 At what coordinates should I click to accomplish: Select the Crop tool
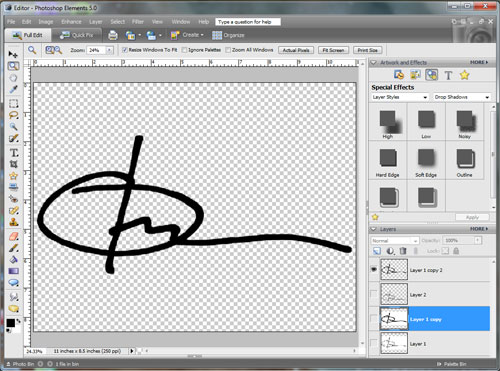13,164
